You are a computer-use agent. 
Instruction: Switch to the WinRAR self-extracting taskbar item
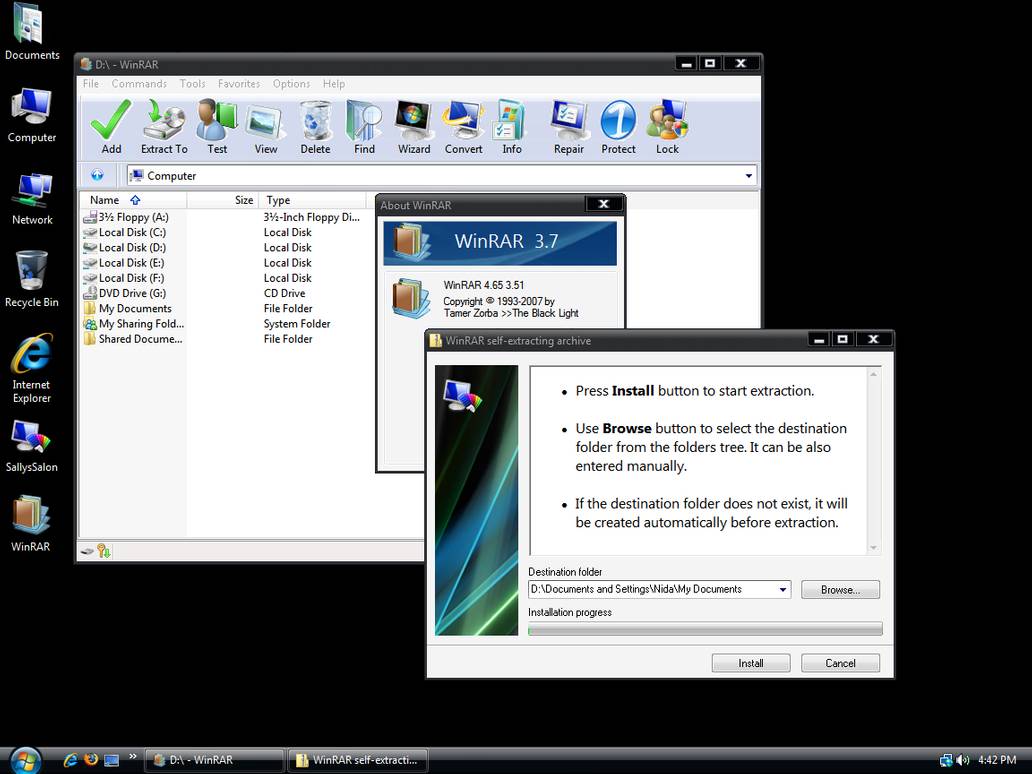358,760
